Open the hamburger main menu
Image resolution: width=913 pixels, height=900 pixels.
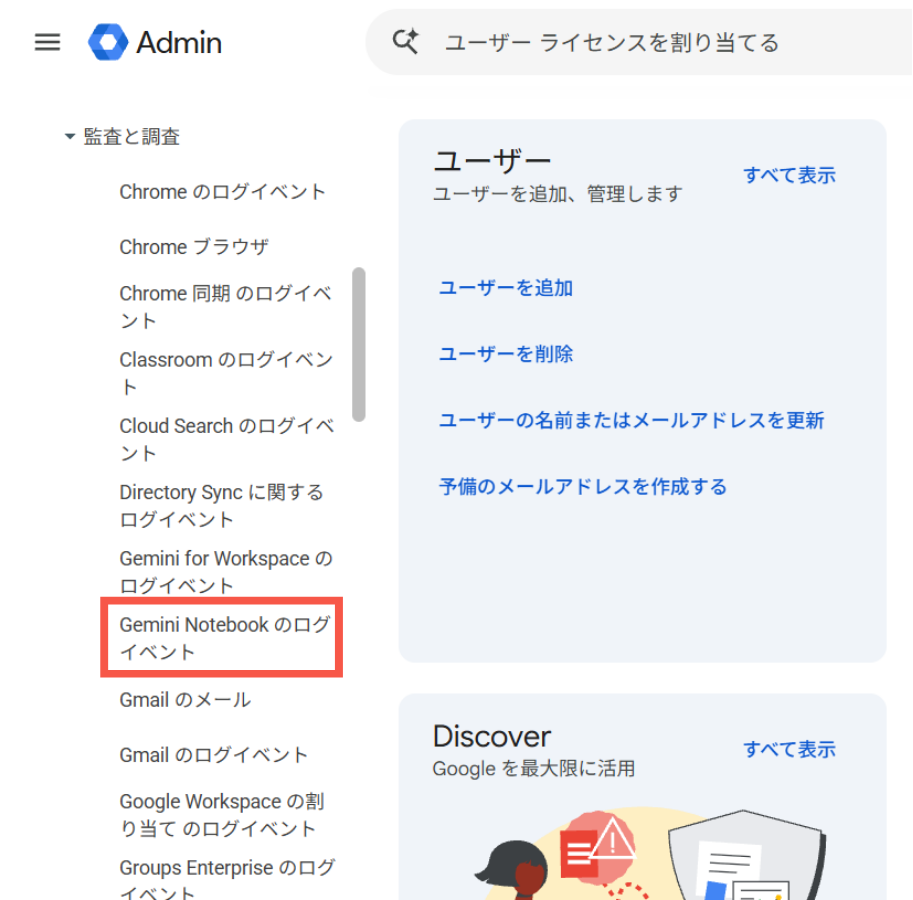[47, 42]
